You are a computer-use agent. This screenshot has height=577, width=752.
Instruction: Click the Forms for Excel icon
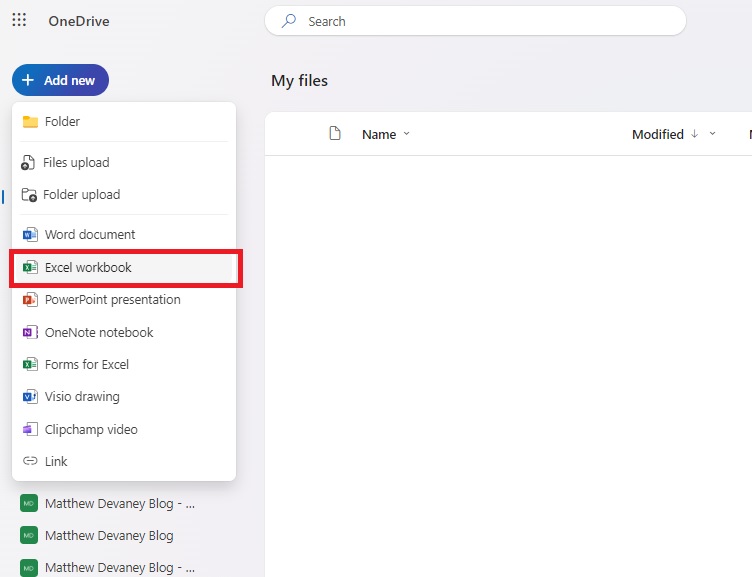click(x=30, y=365)
